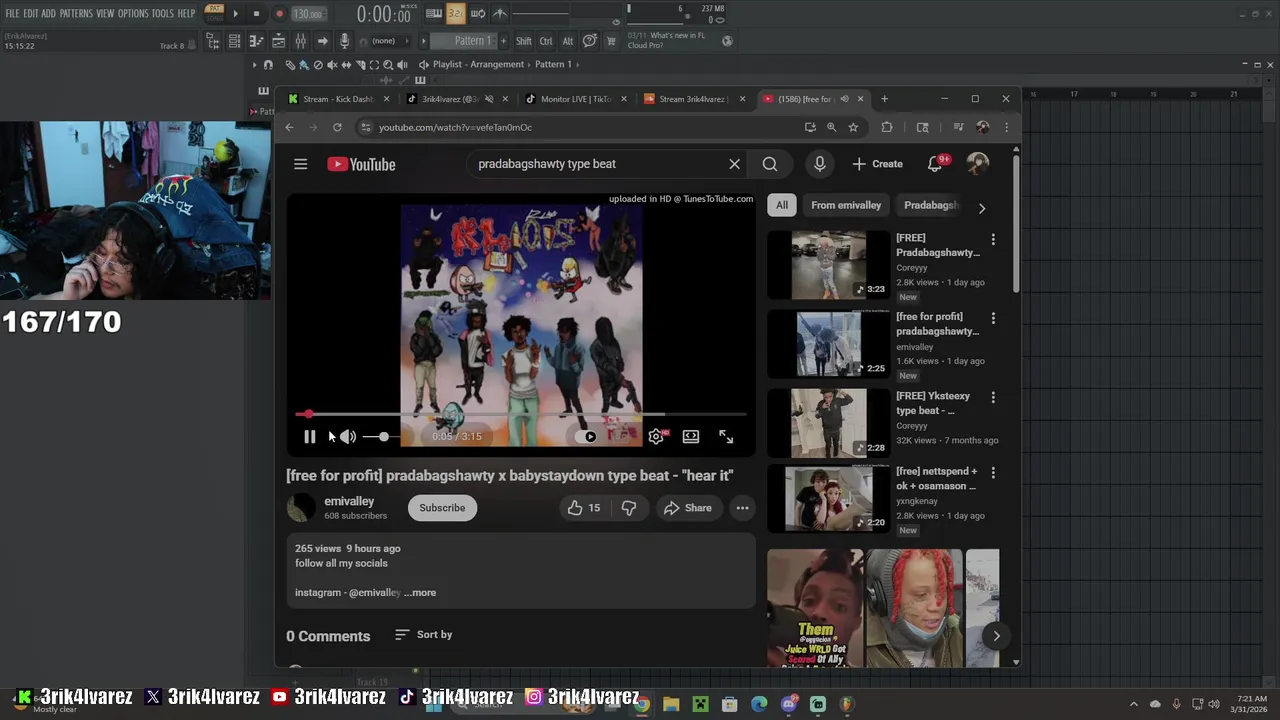This screenshot has height=720, width=1280.
Task: Toggle the FL Studio Shift key button
Action: [524, 41]
